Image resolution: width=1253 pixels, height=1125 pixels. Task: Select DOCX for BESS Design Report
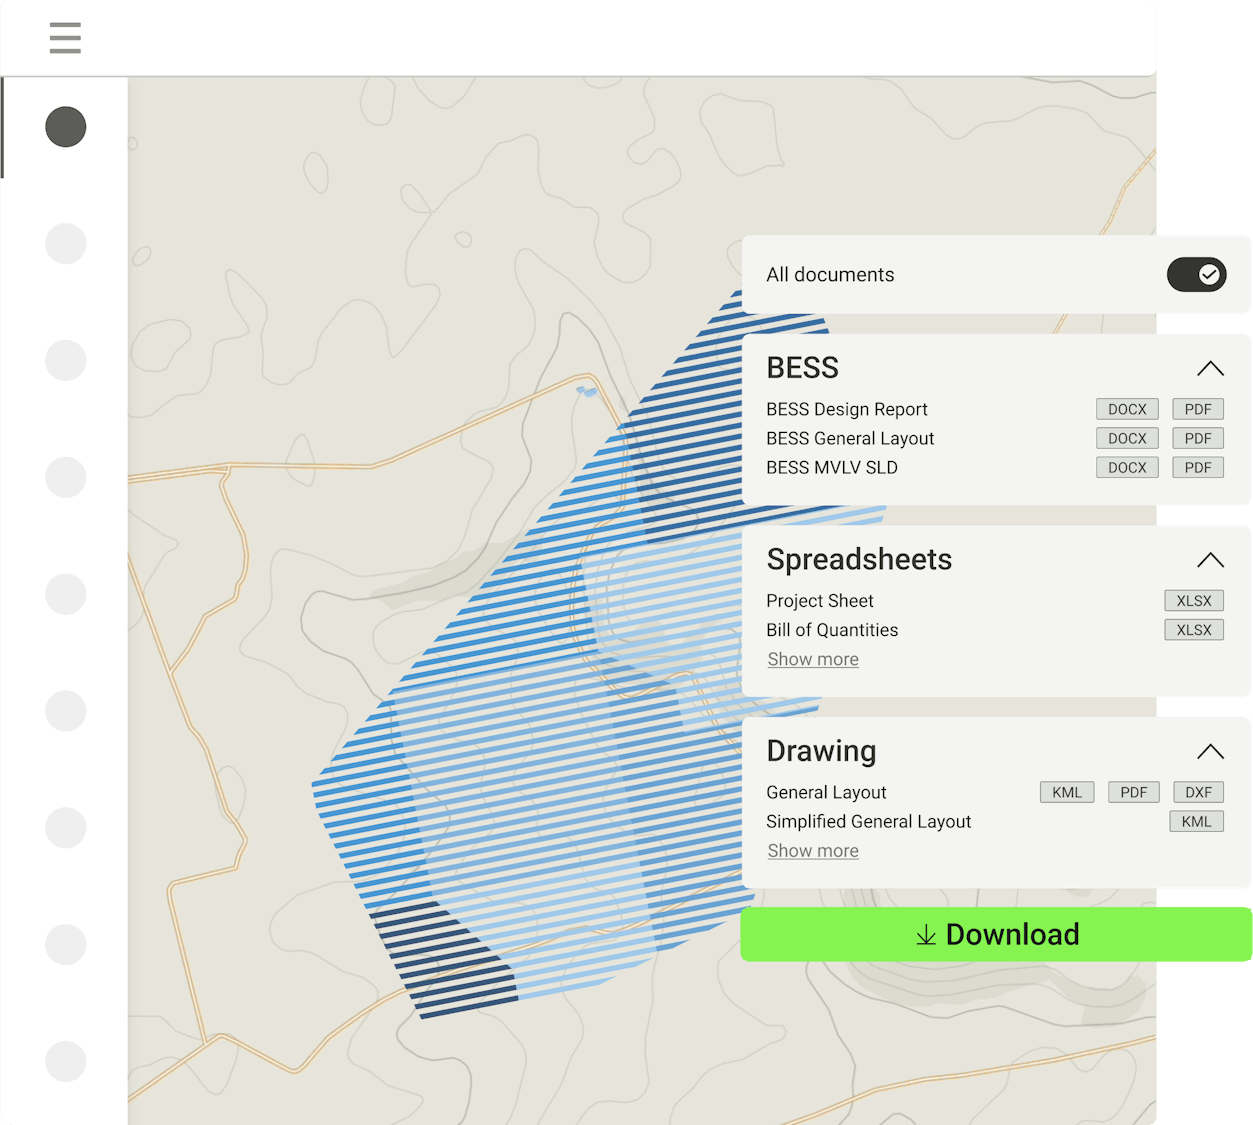click(1127, 409)
